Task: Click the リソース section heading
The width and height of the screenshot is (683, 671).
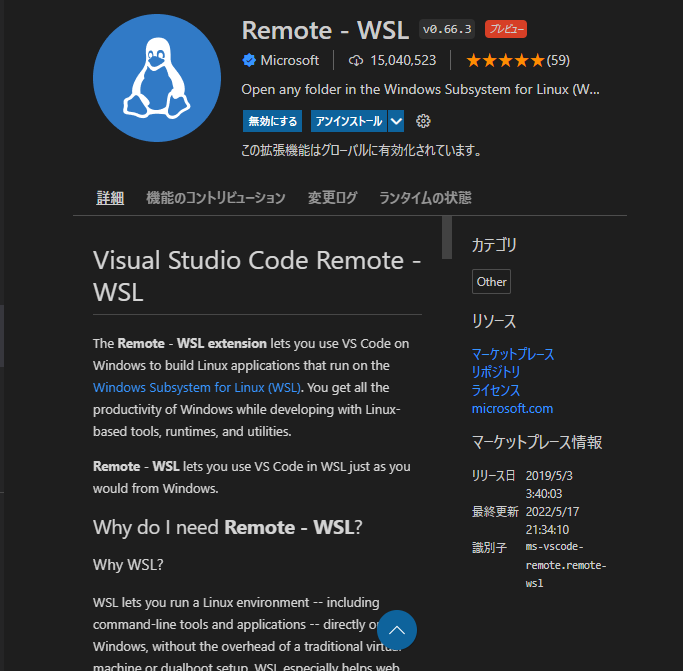Action: point(494,321)
